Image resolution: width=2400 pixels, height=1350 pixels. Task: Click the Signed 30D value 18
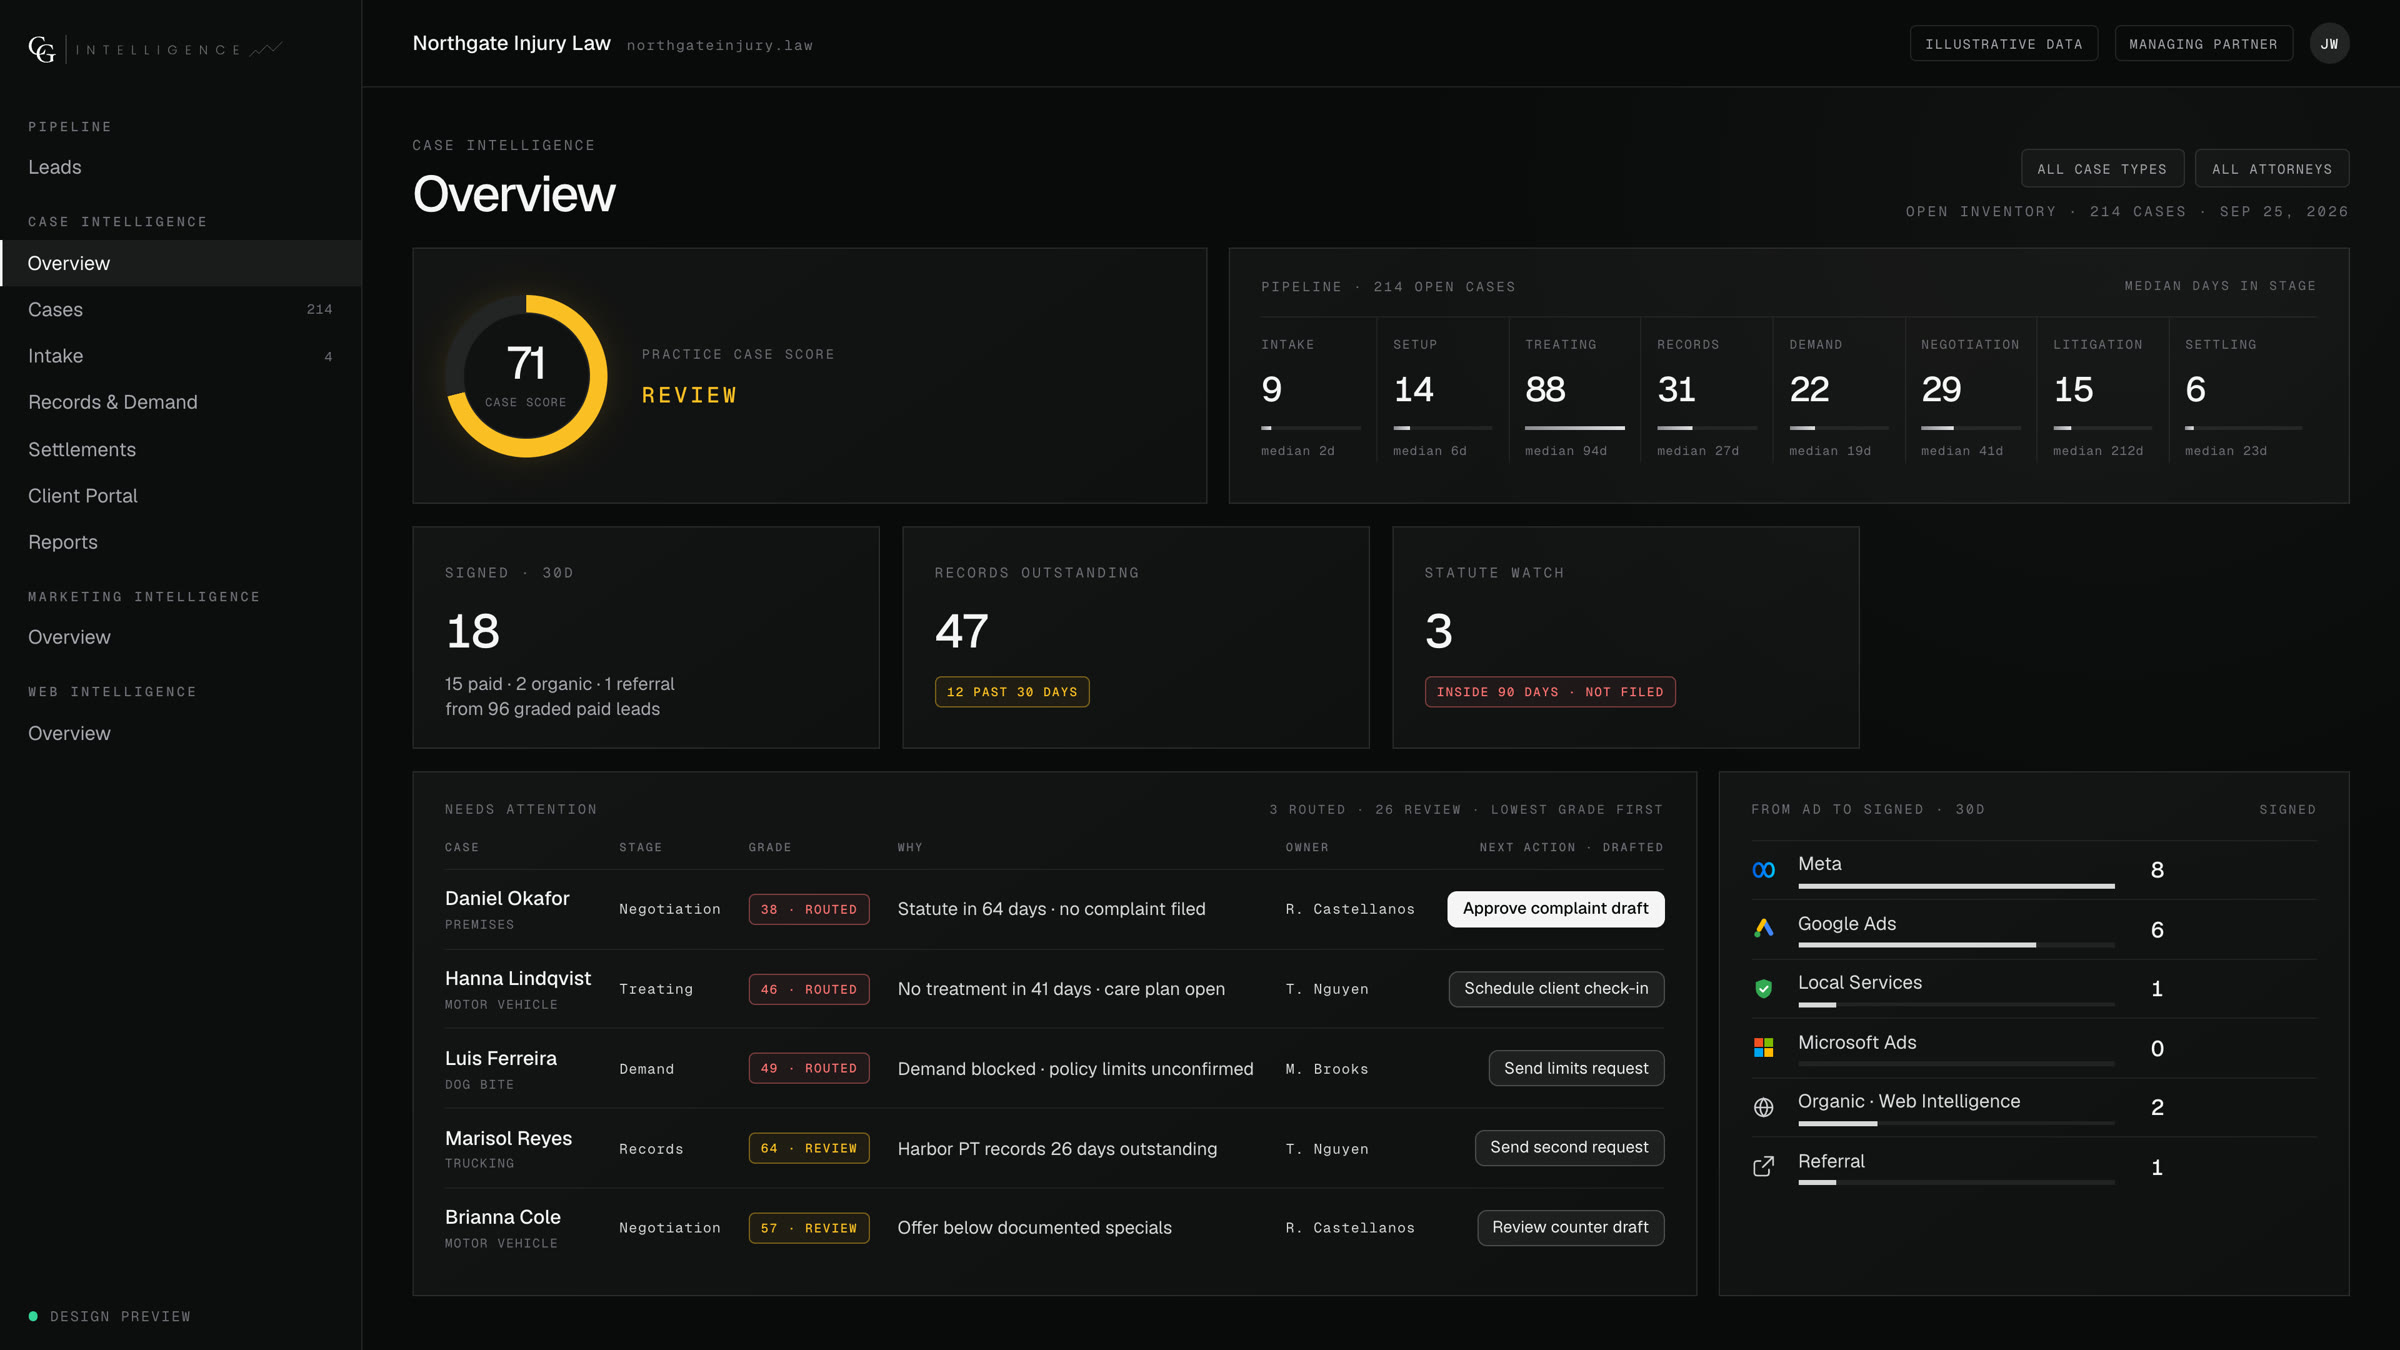[472, 632]
